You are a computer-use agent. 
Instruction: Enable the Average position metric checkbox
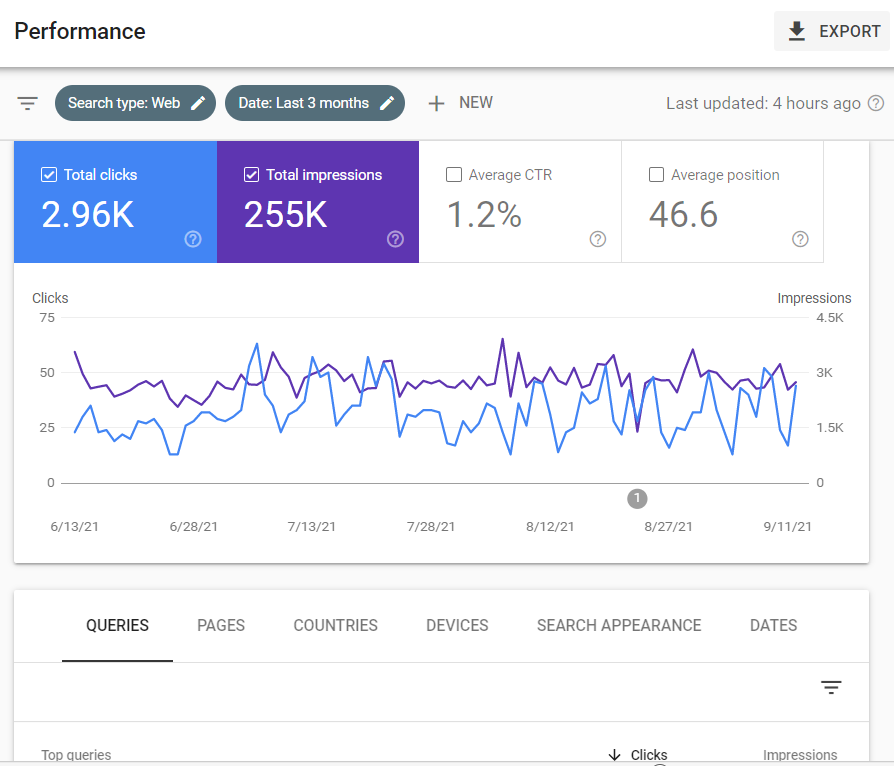[x=656, y=174]
